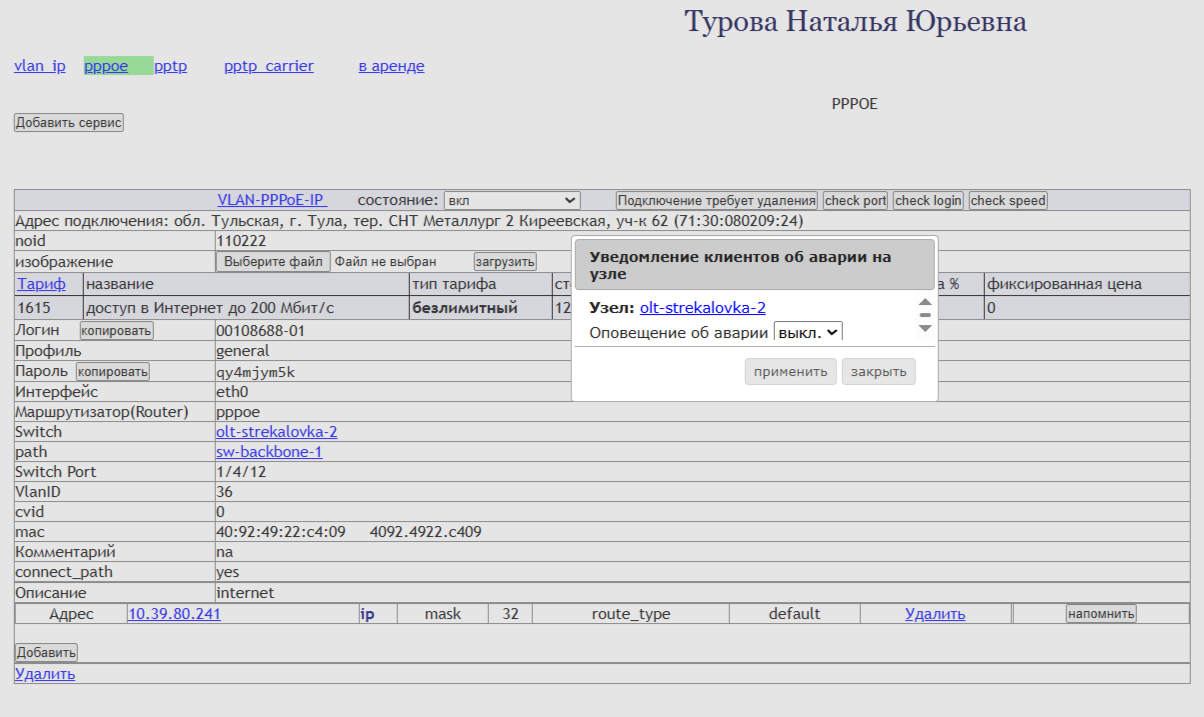
Task: Open the sw-backbone-1 path link
Action: click(x=269, y=452)
